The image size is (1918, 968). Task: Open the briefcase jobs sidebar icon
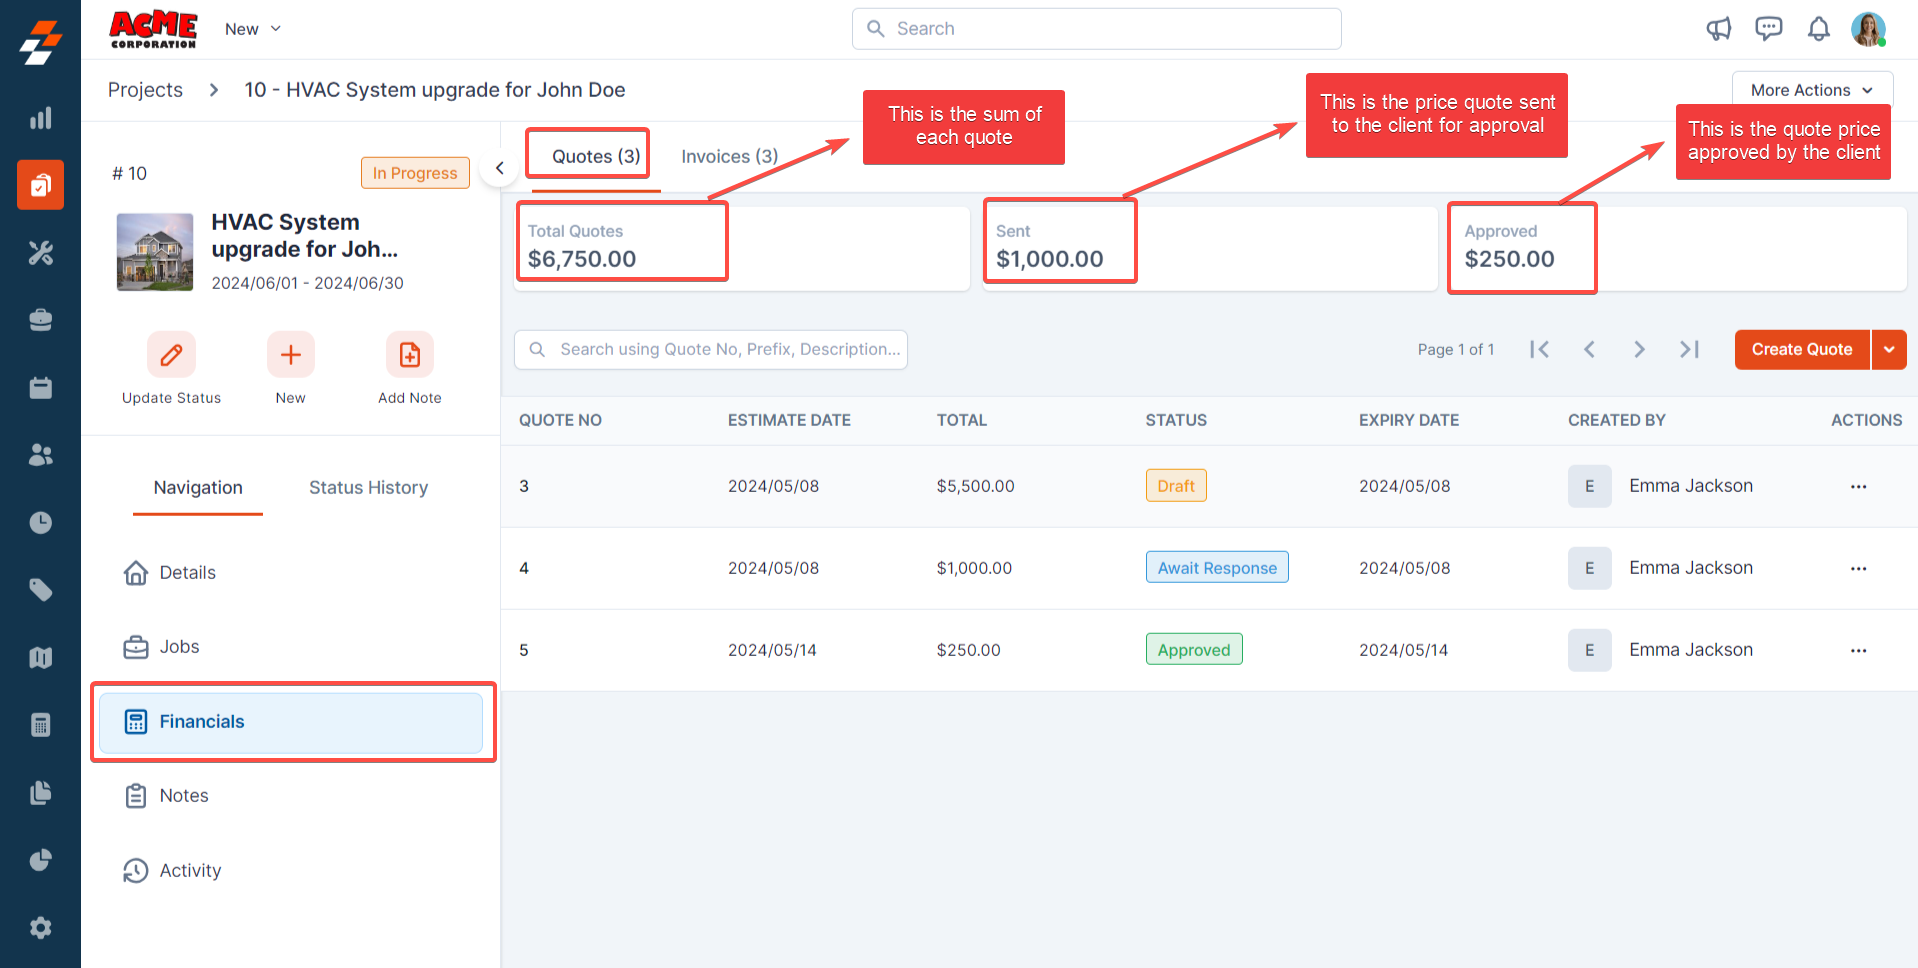(40, 320)
